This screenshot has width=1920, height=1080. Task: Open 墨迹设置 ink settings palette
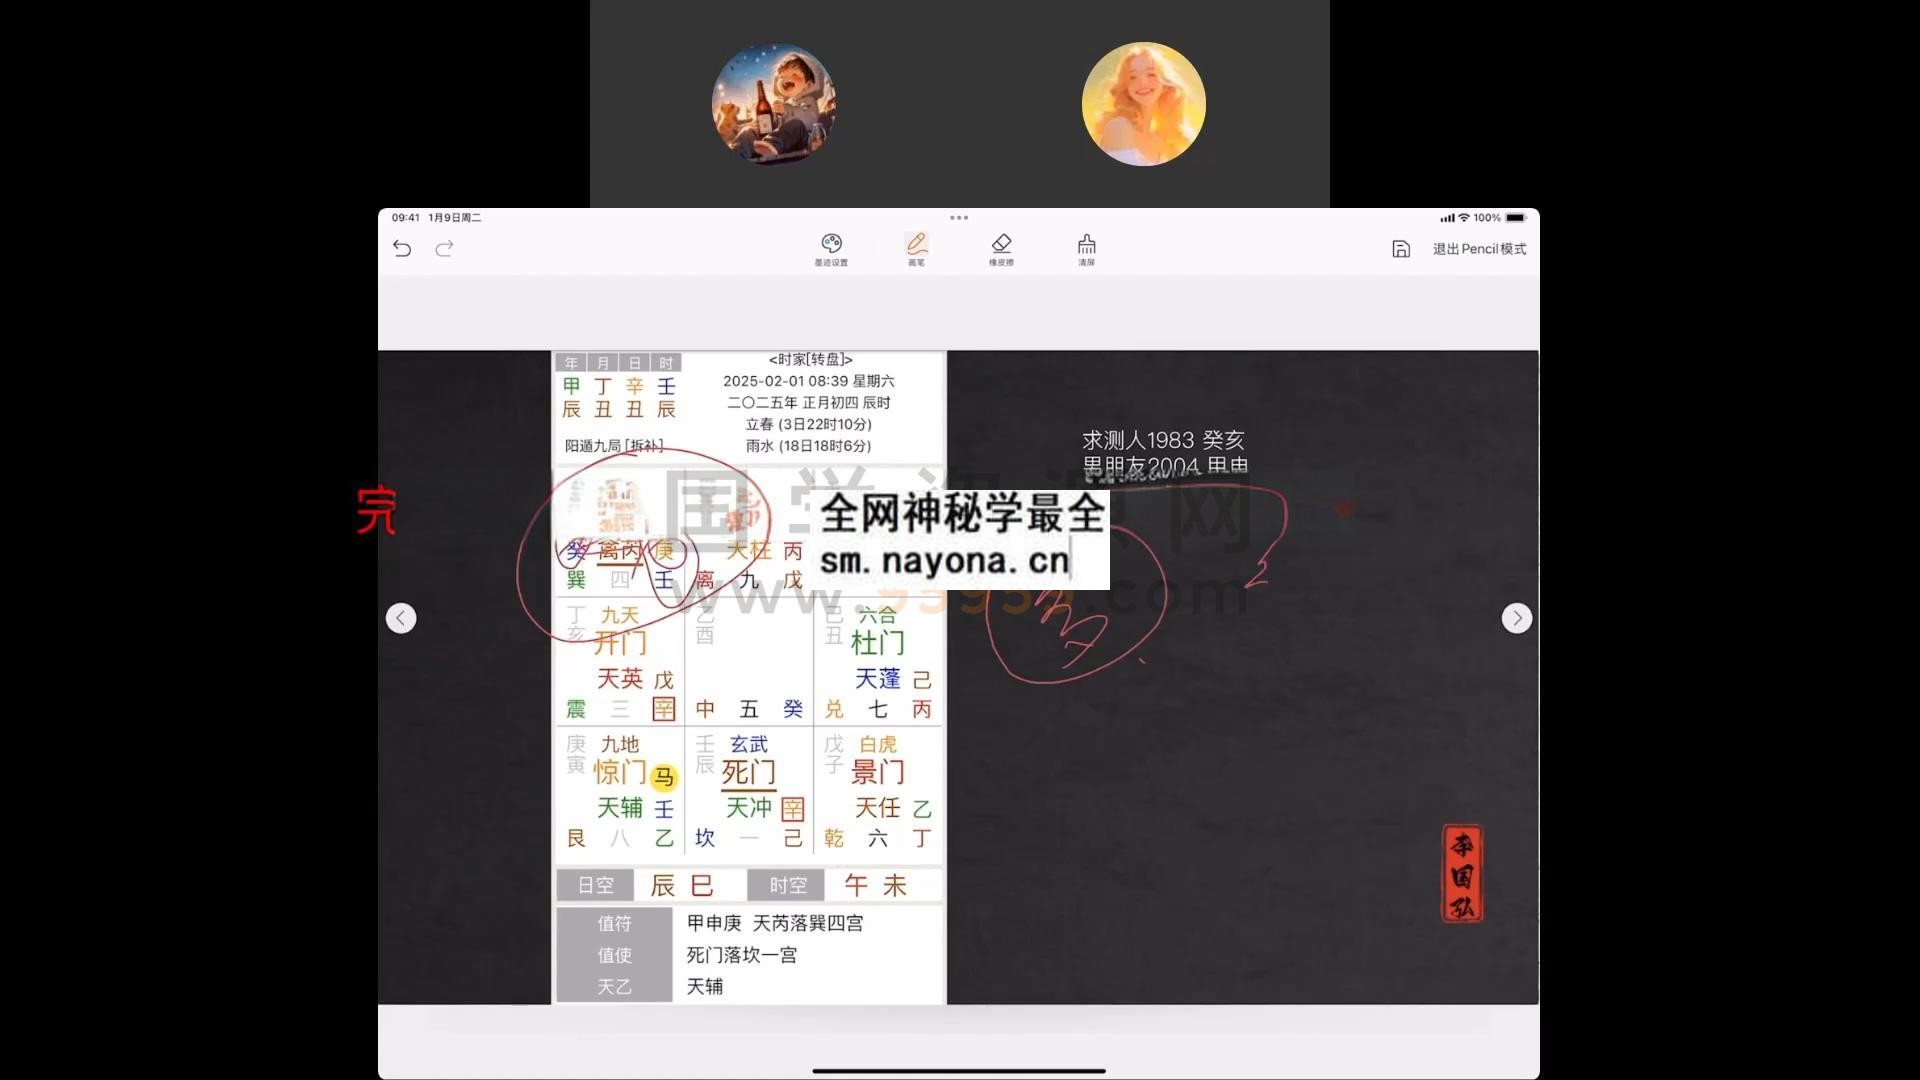coord(831,249)
